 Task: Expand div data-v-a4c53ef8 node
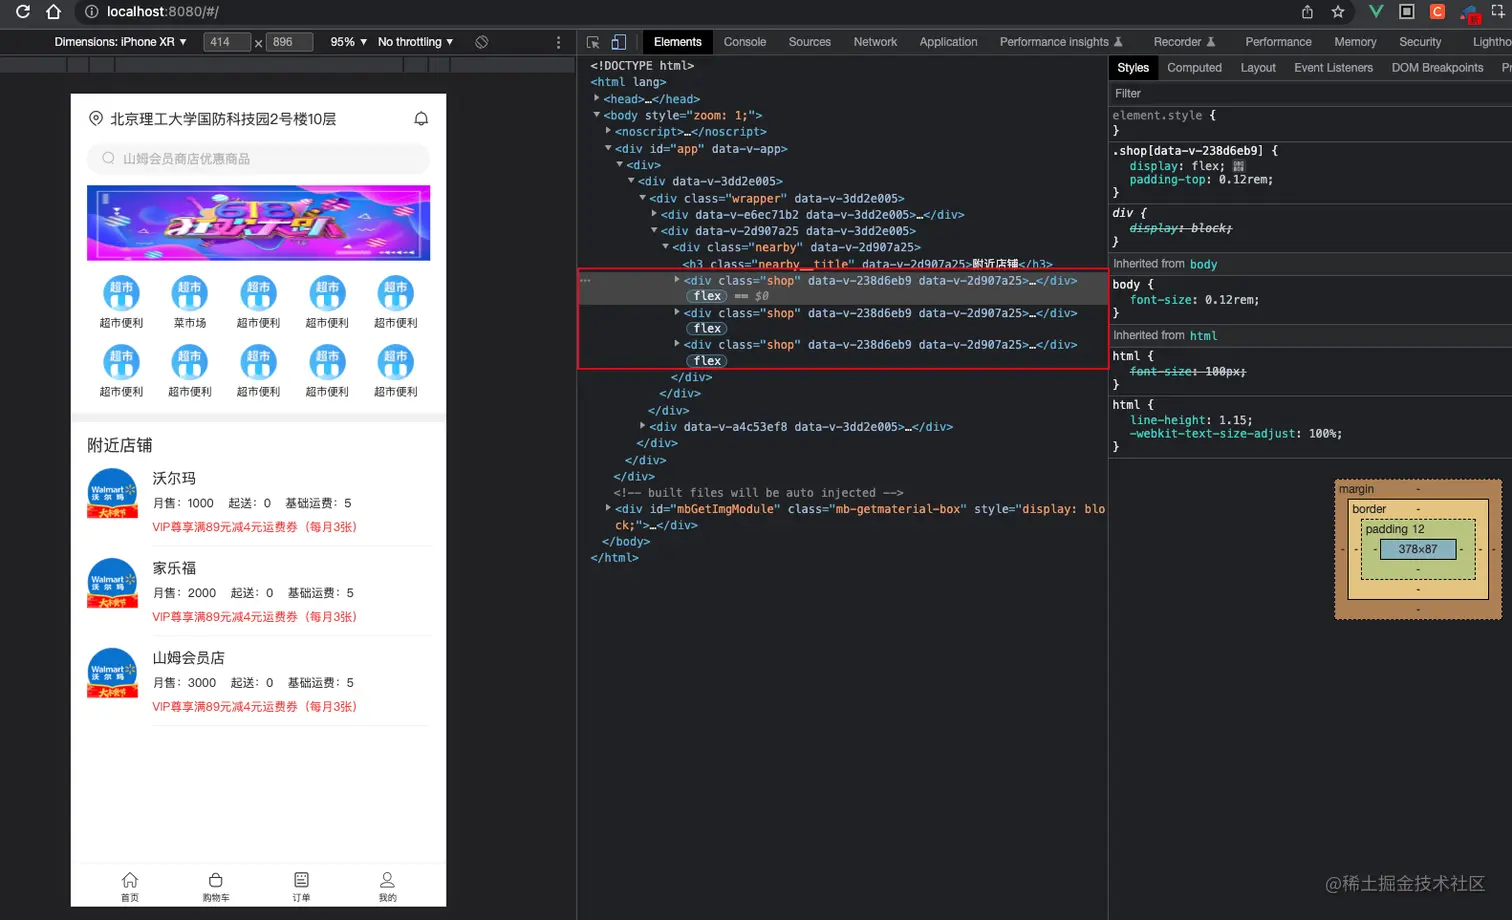643,426
